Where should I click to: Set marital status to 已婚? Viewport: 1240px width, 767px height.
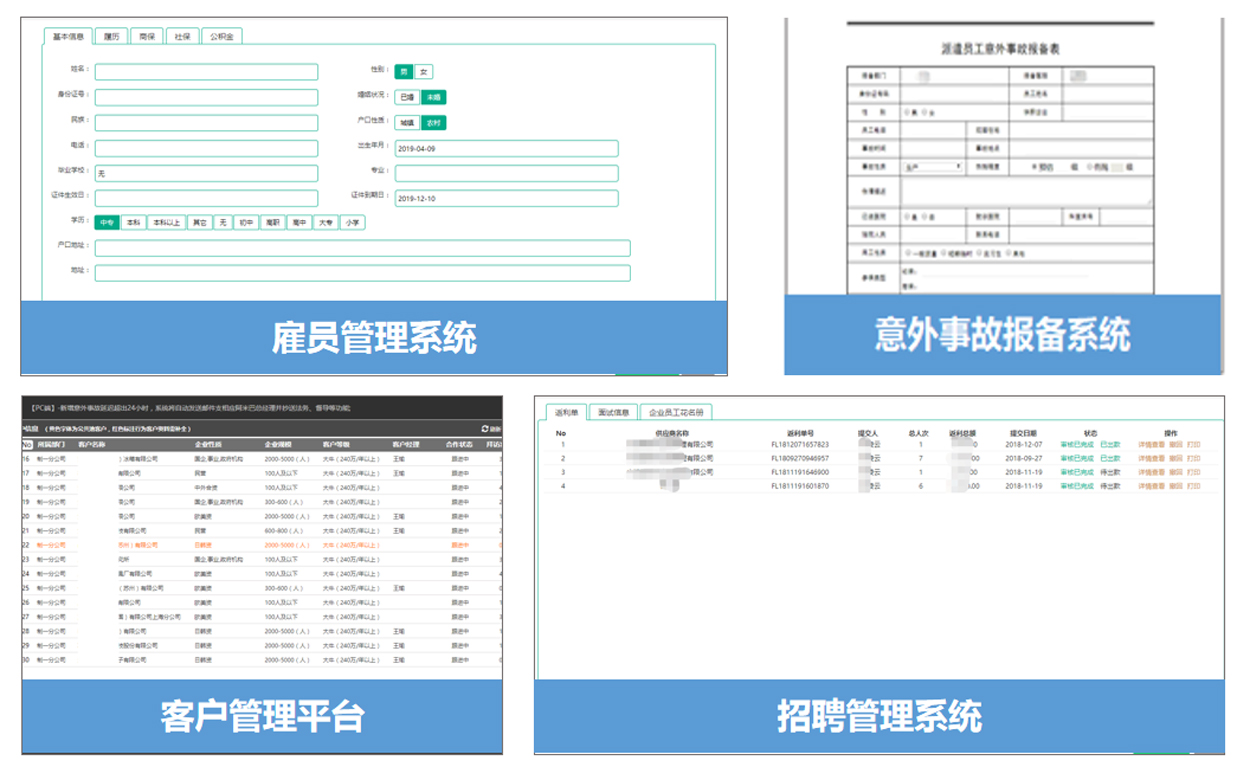tap(407, 98)
